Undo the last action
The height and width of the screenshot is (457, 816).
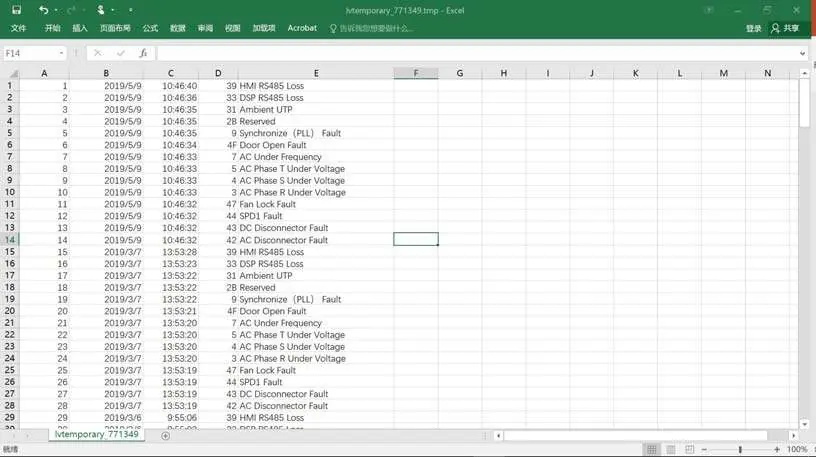click(x=44, y=10)
